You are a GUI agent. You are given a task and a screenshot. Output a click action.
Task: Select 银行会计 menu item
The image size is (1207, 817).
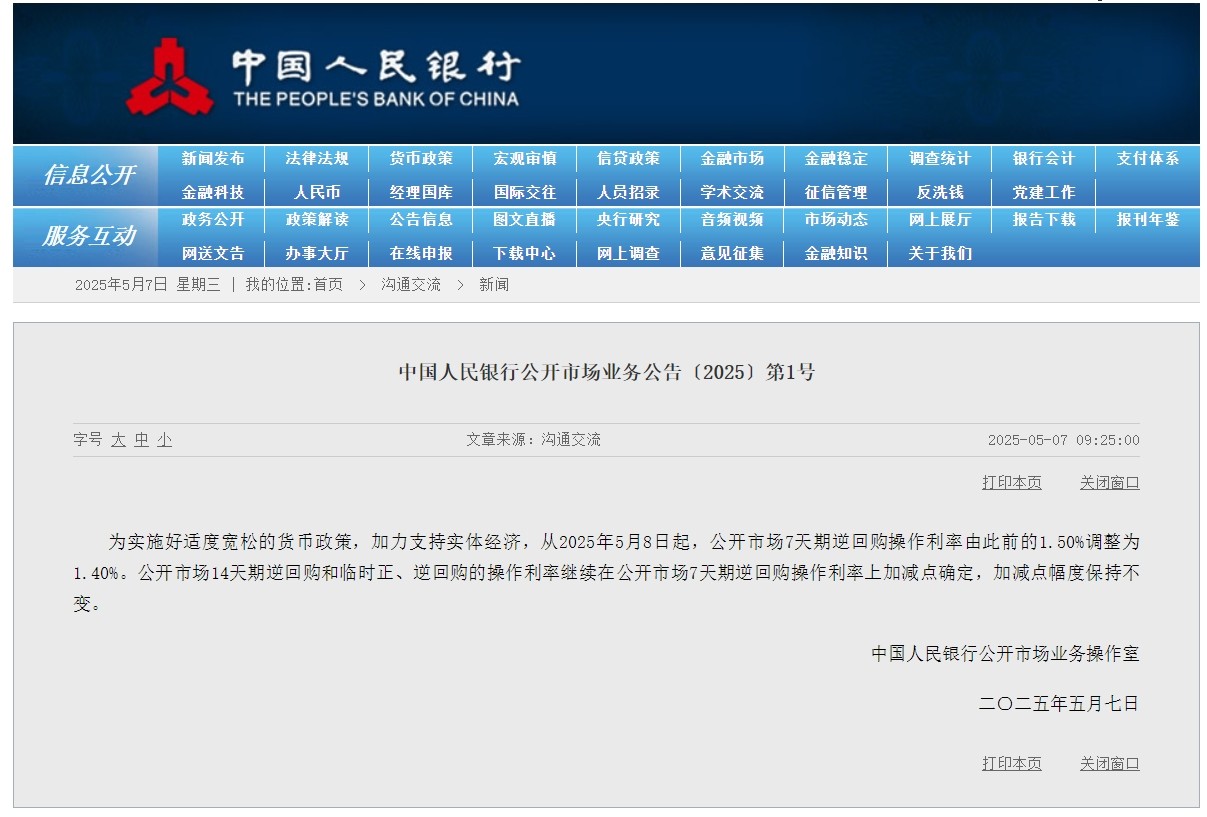point(1044,159)
